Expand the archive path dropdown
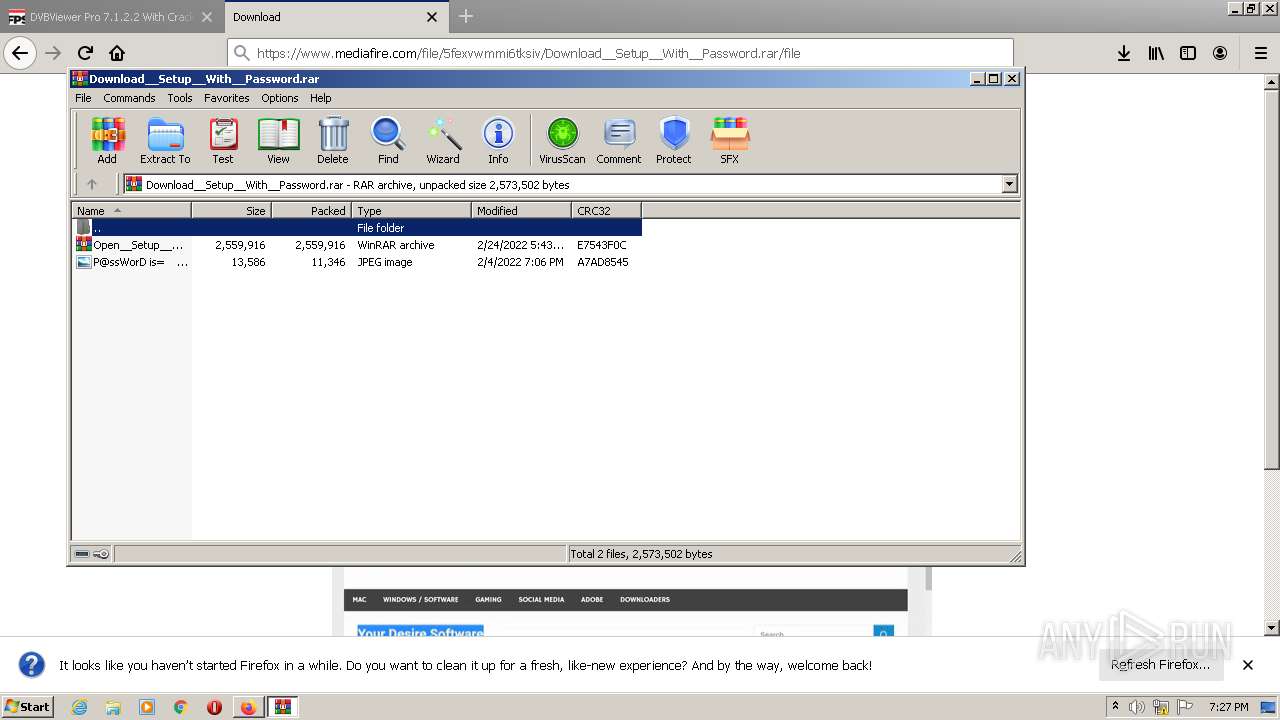Screen dimensions: 1280x720 1009,184
